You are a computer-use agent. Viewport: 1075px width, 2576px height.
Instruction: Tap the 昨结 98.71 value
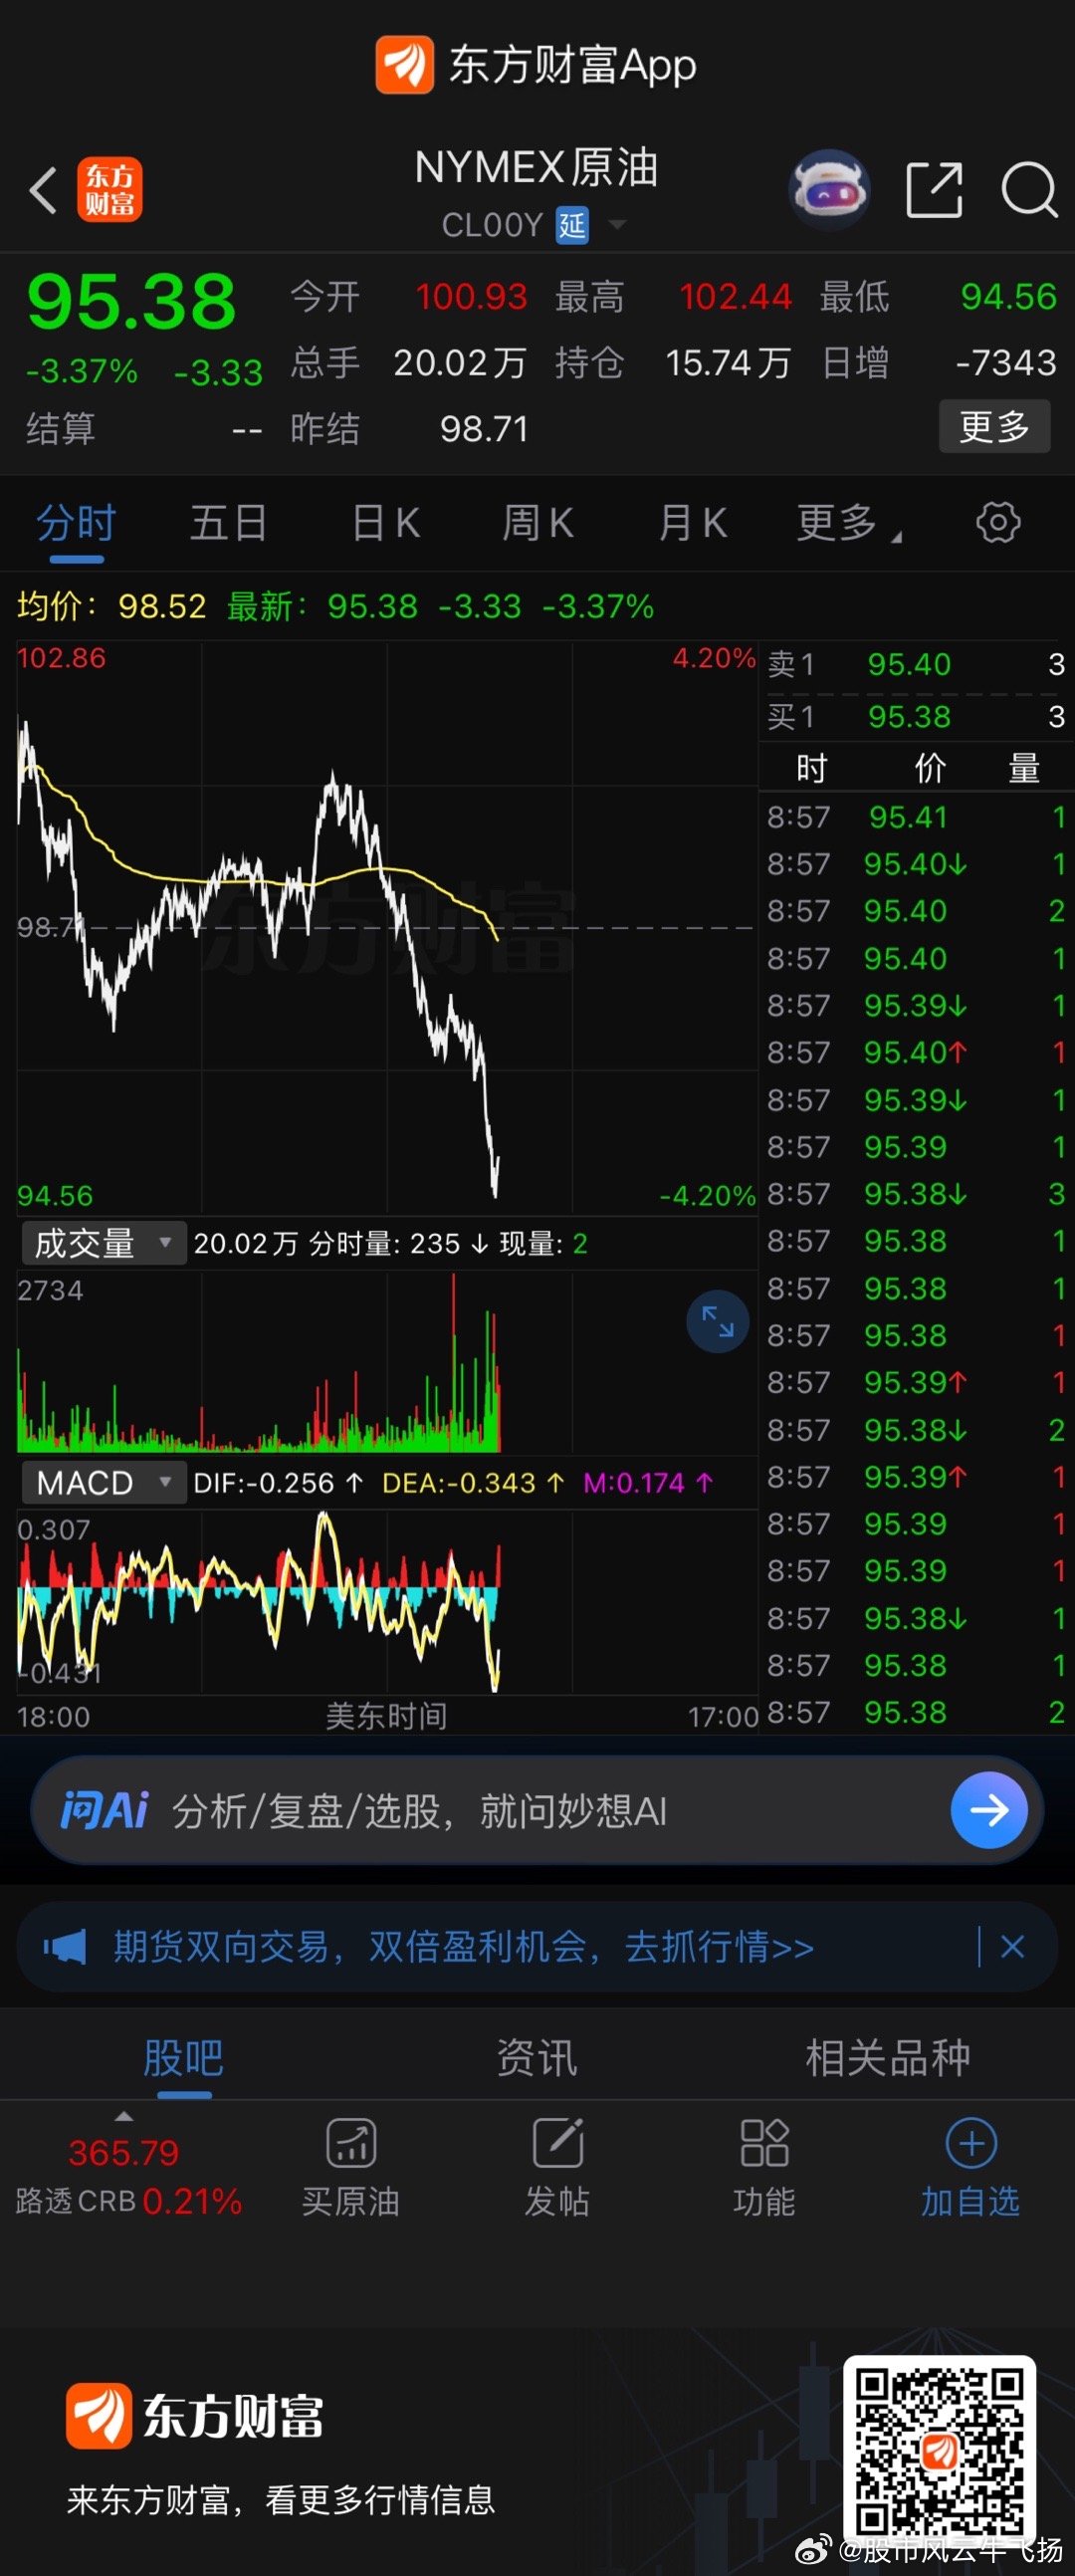pyautogui.click(x=484, y=429)
